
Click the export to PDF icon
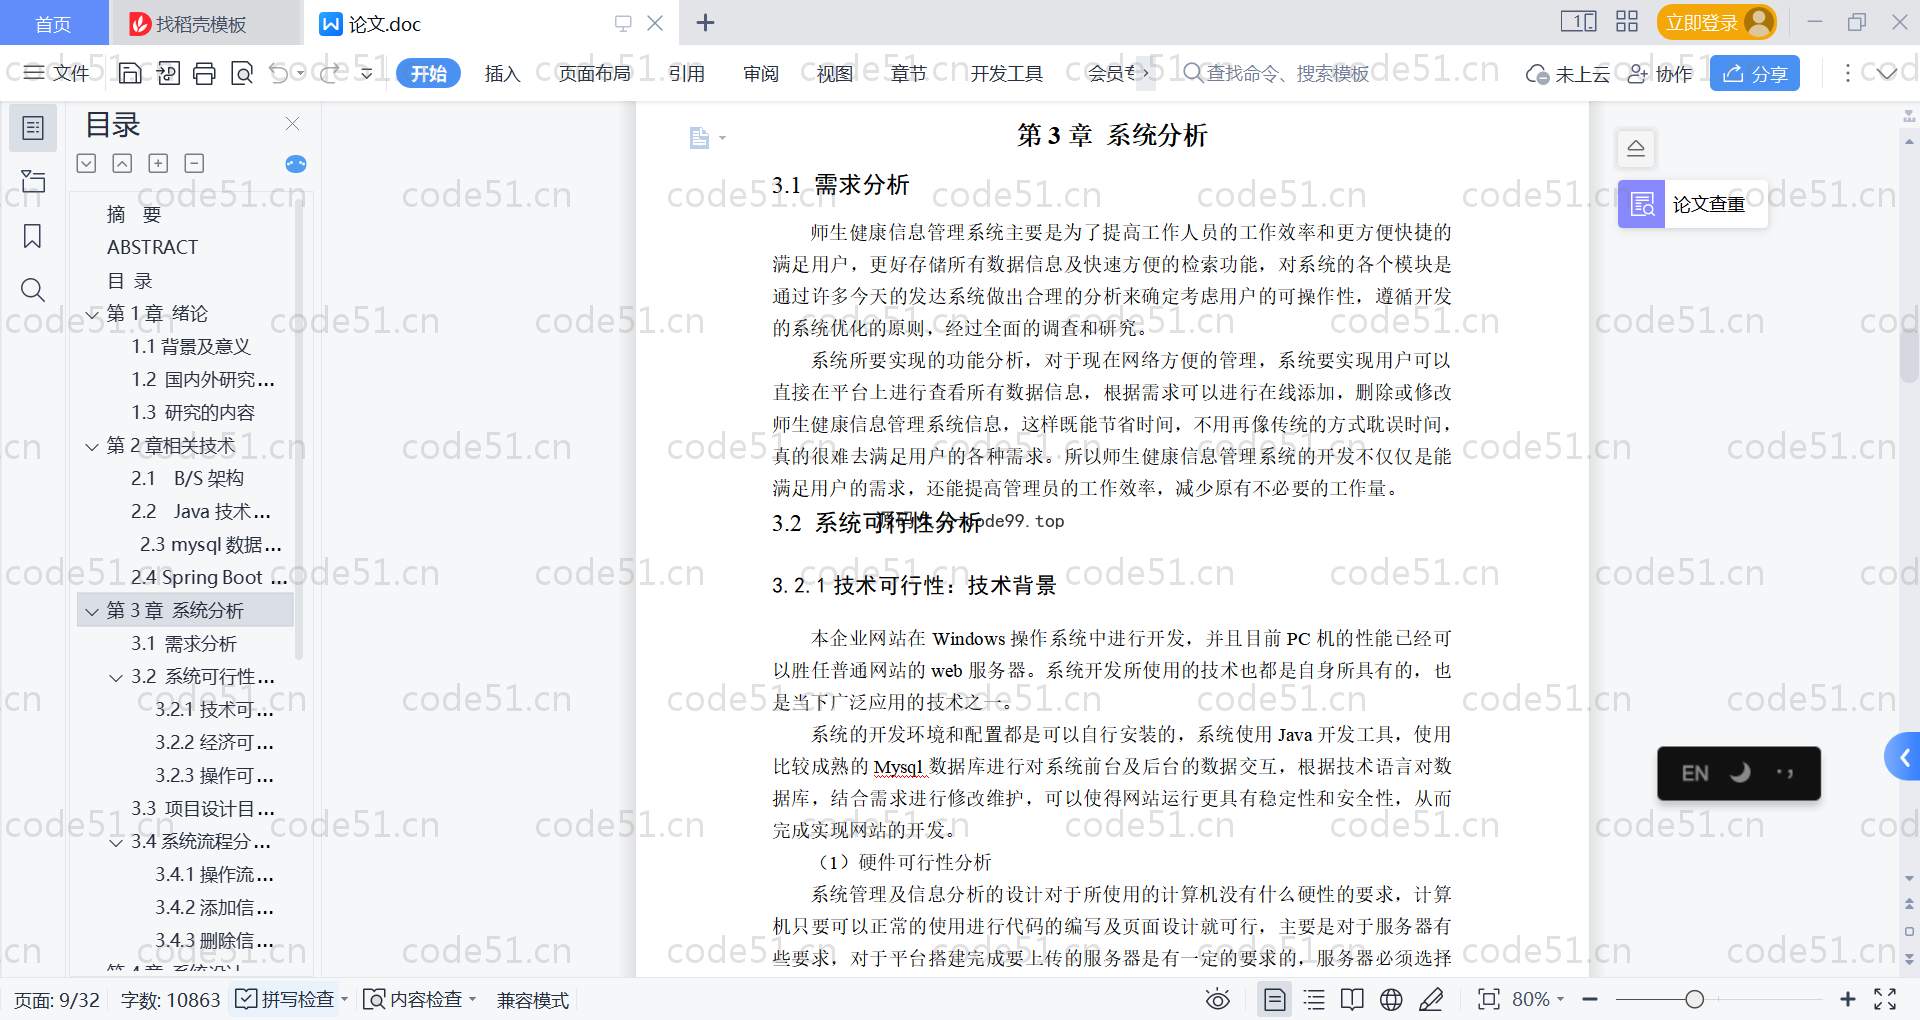coord(168,73)
